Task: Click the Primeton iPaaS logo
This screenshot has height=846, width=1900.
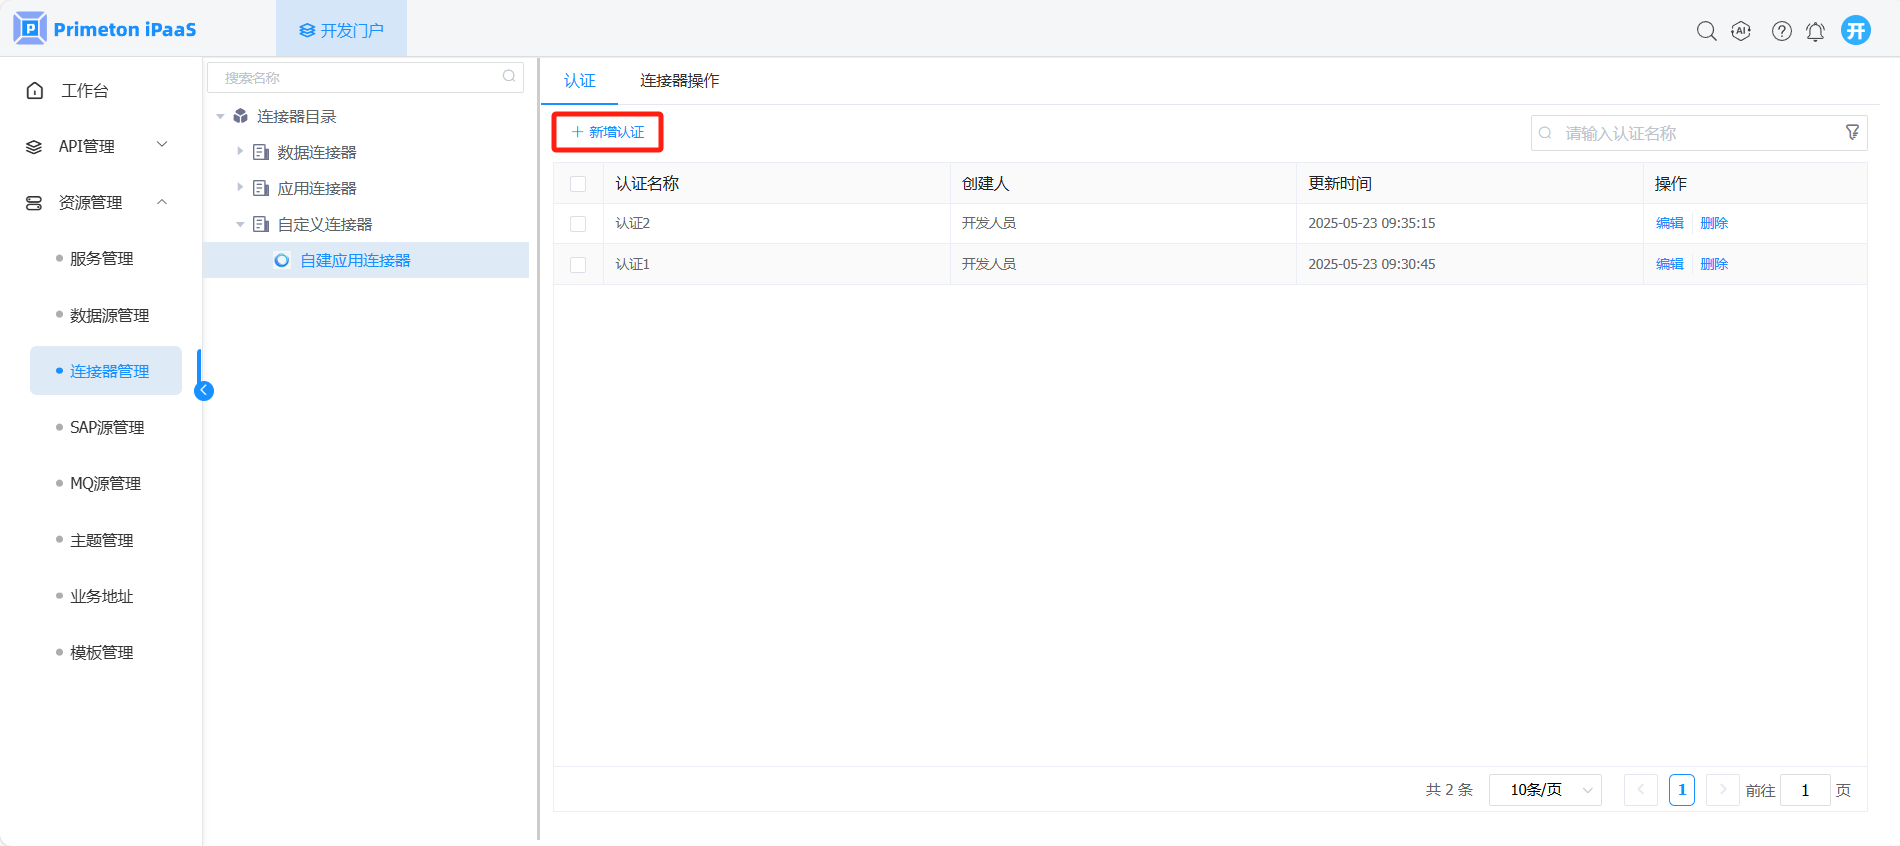Action: click(105, 29)
